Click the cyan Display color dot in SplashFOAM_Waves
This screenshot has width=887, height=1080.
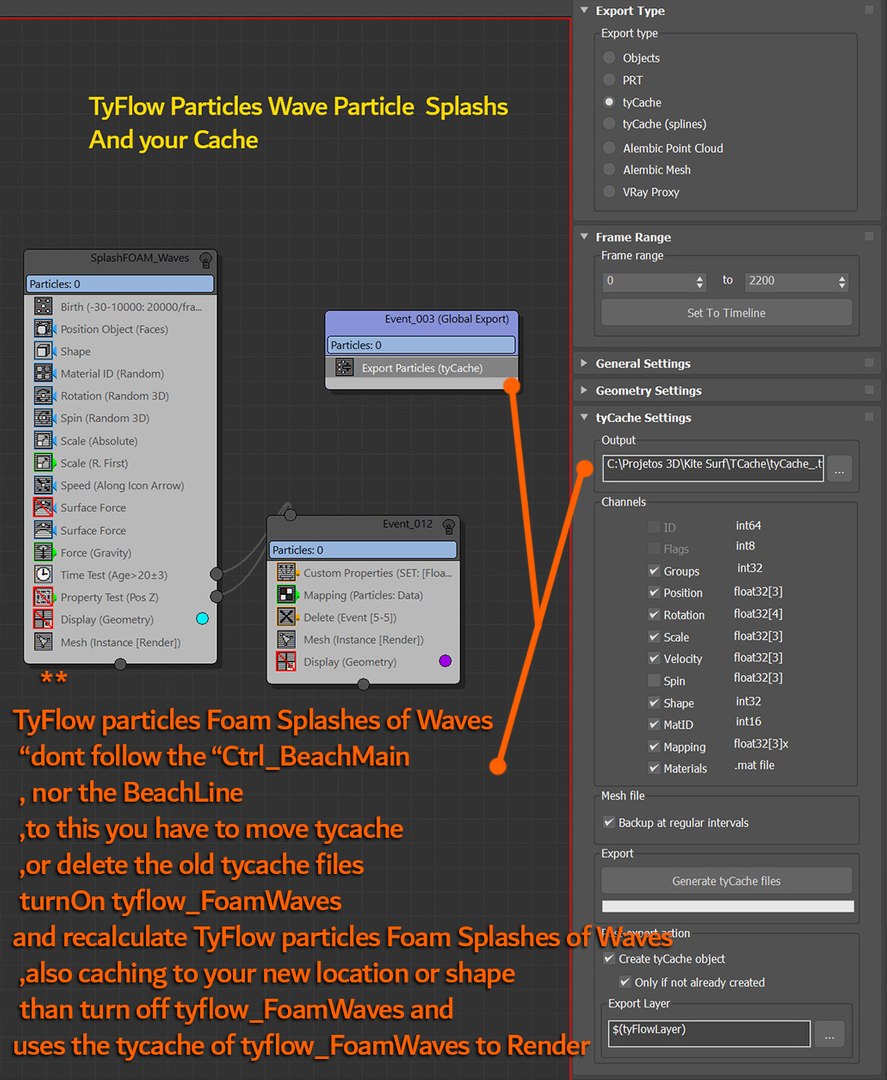202,619
